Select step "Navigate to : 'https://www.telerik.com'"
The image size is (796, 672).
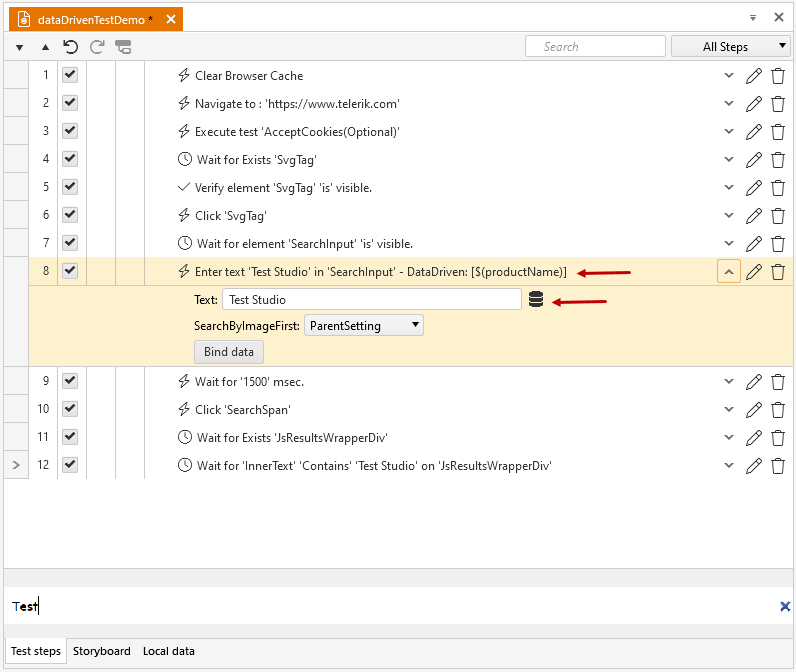pyautogui.click(x=297, y=104)
